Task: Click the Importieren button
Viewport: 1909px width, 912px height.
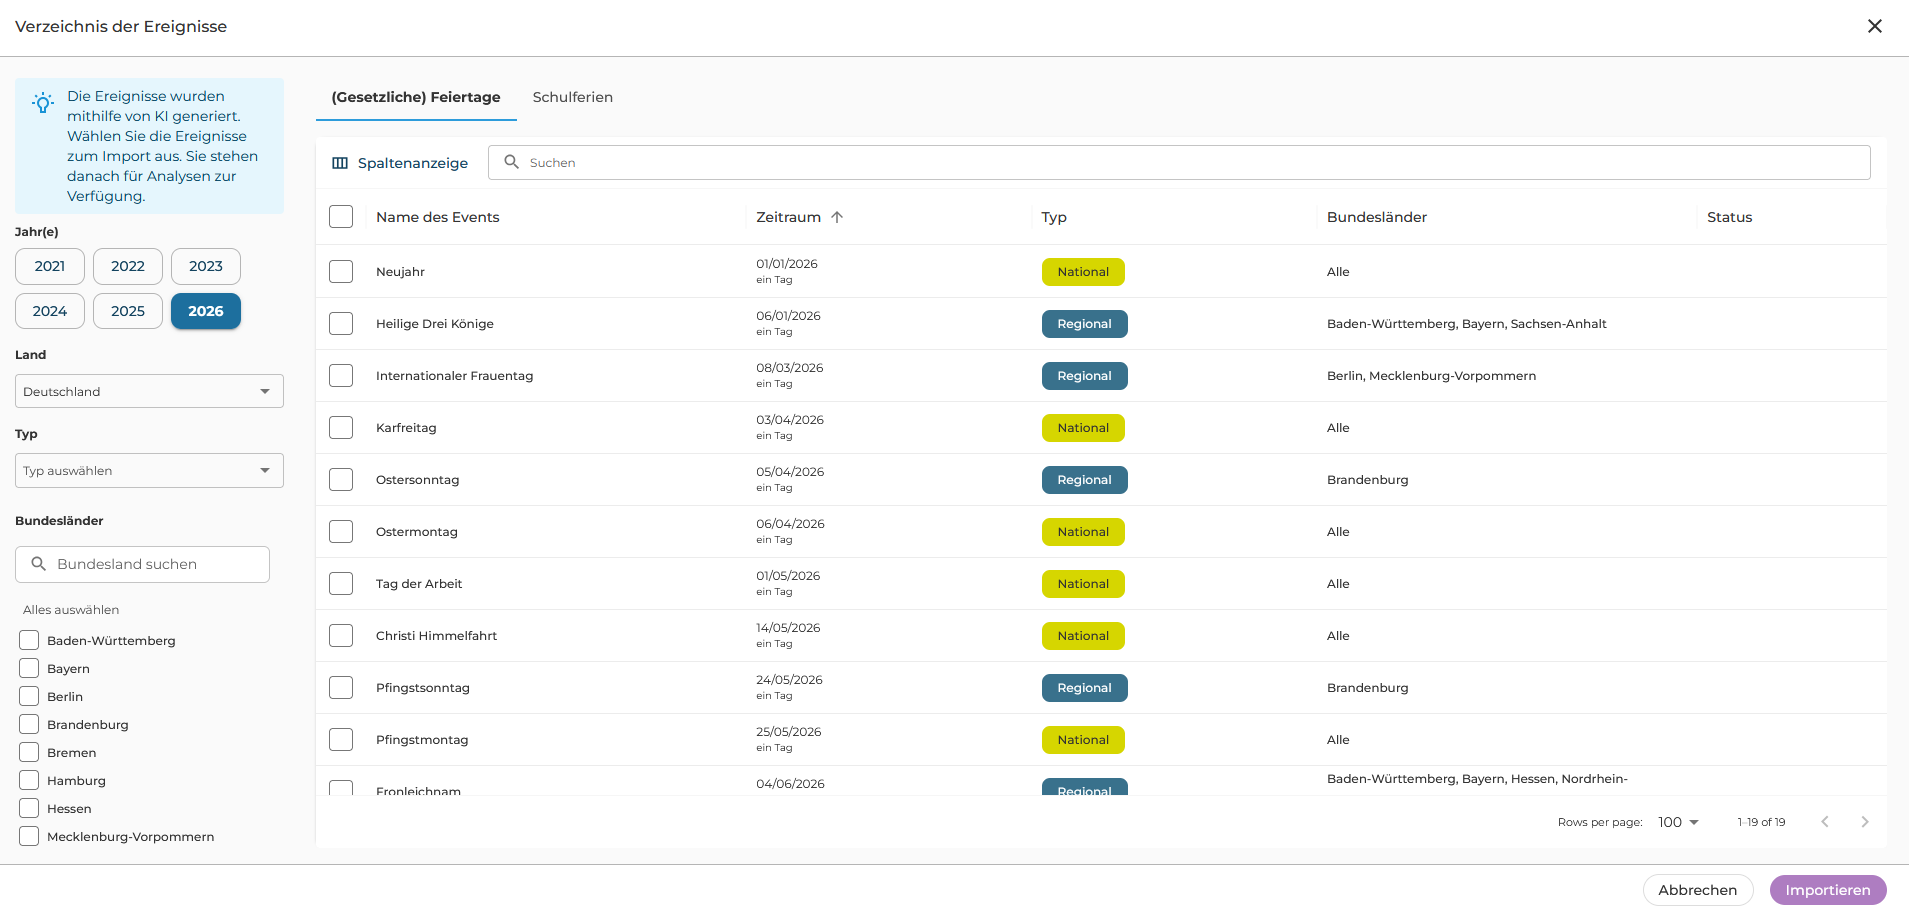Action: tap(1828, 890)
